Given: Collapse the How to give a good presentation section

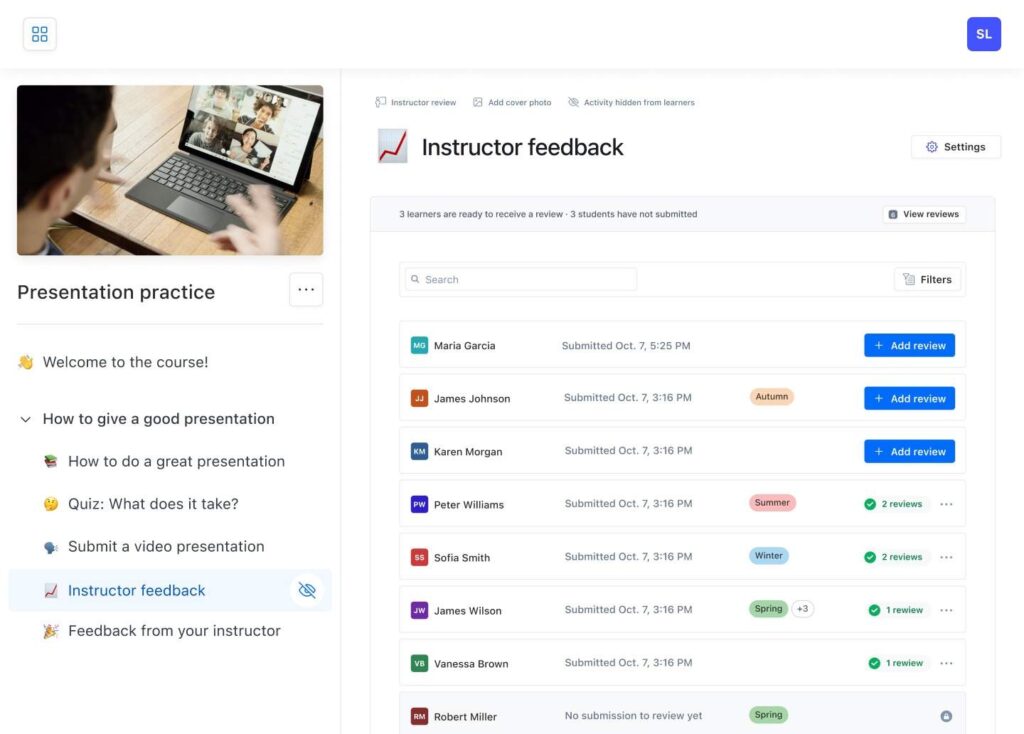Looking at the screenshot, I should click(25, 419).
